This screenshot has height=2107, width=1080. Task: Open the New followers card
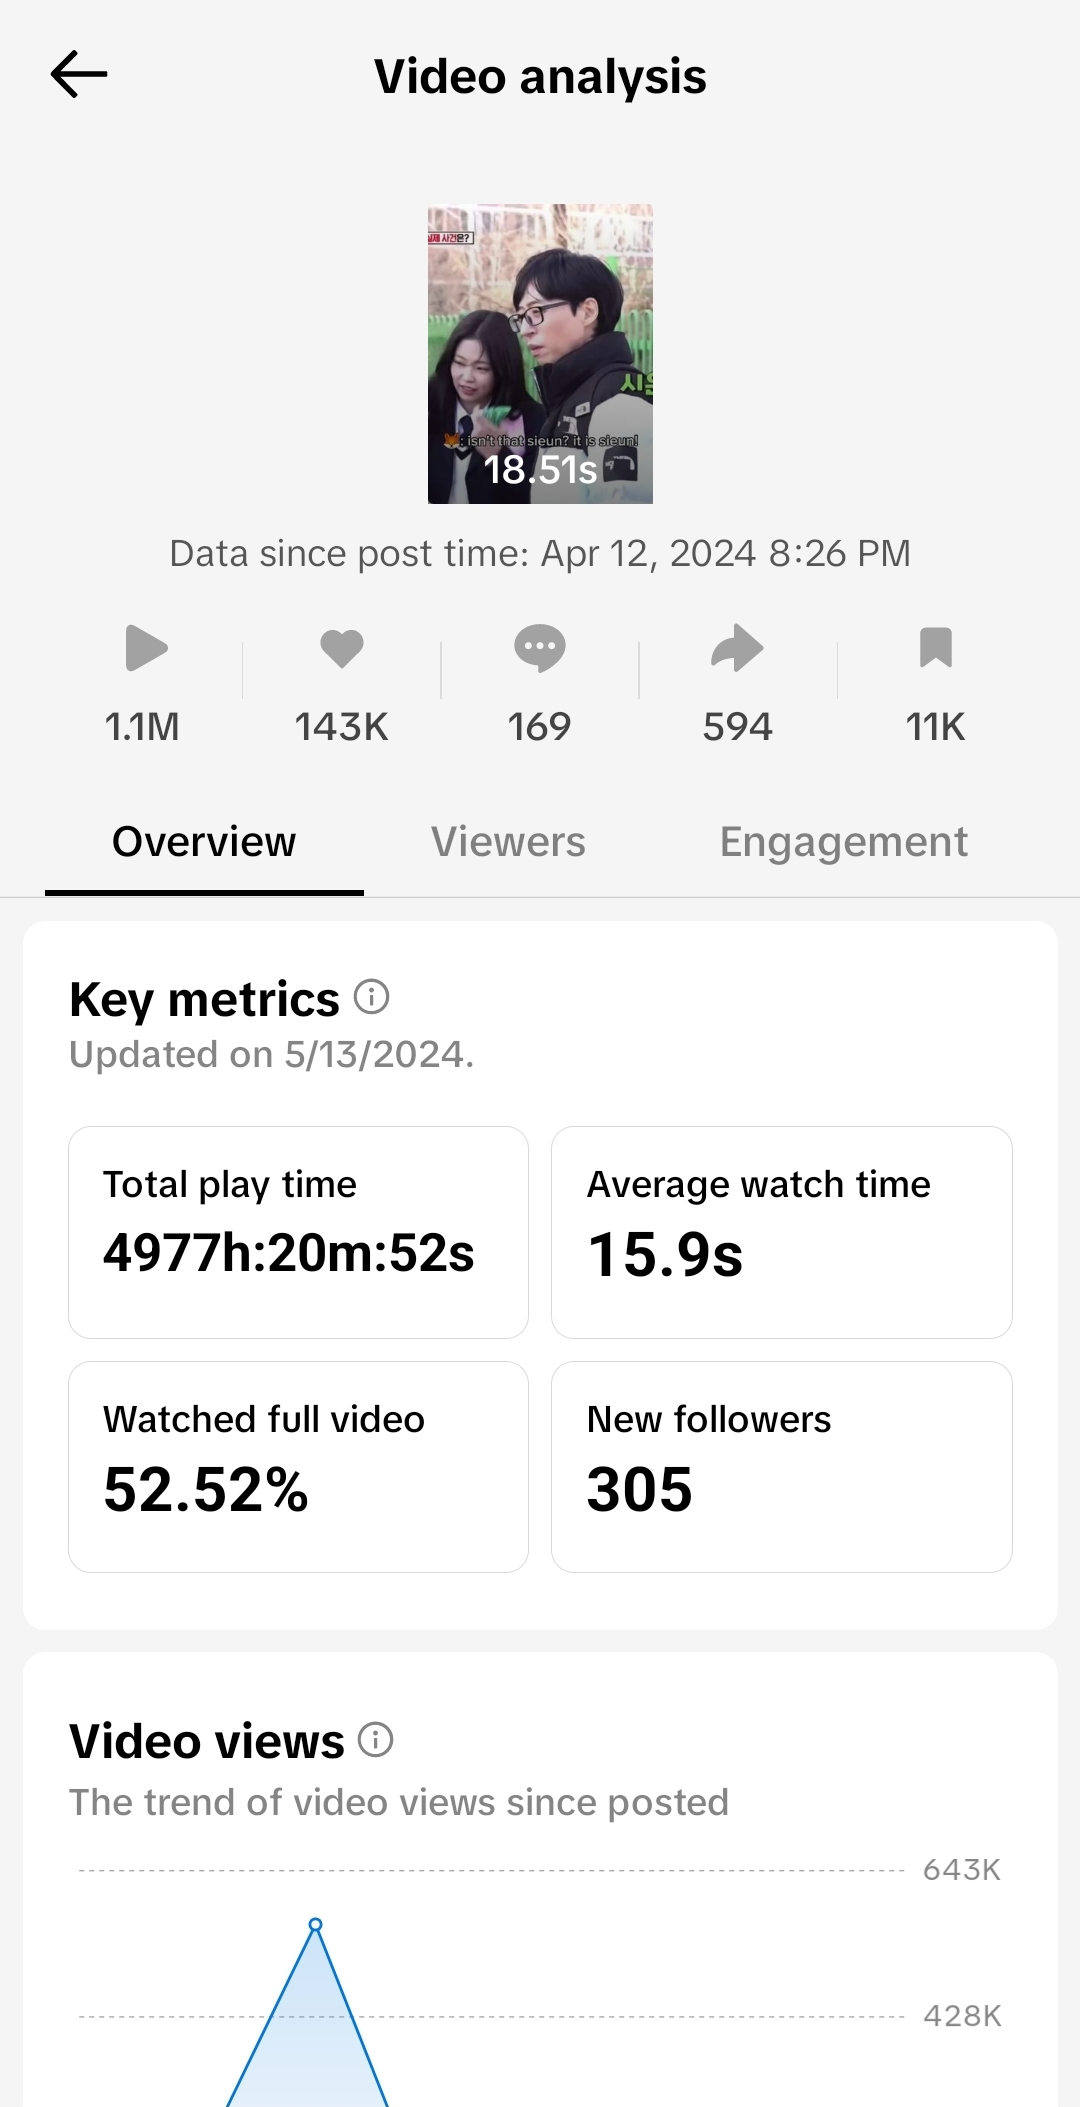tap(781, 1466)
